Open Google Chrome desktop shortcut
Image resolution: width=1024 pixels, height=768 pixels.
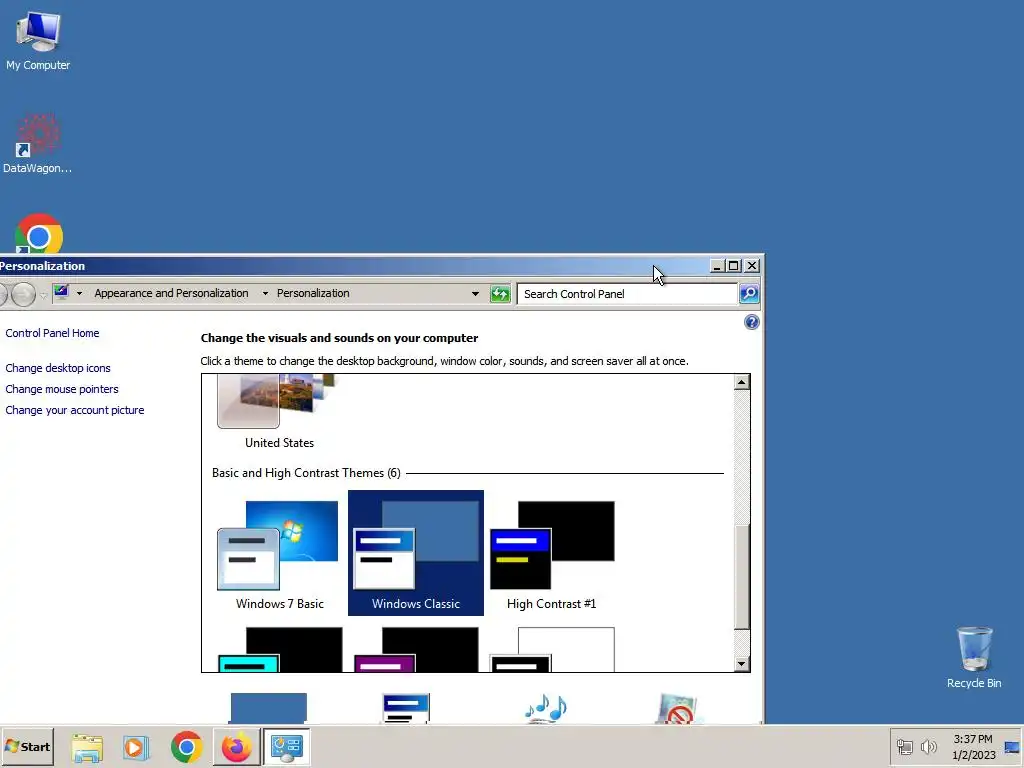click(39, 234)
